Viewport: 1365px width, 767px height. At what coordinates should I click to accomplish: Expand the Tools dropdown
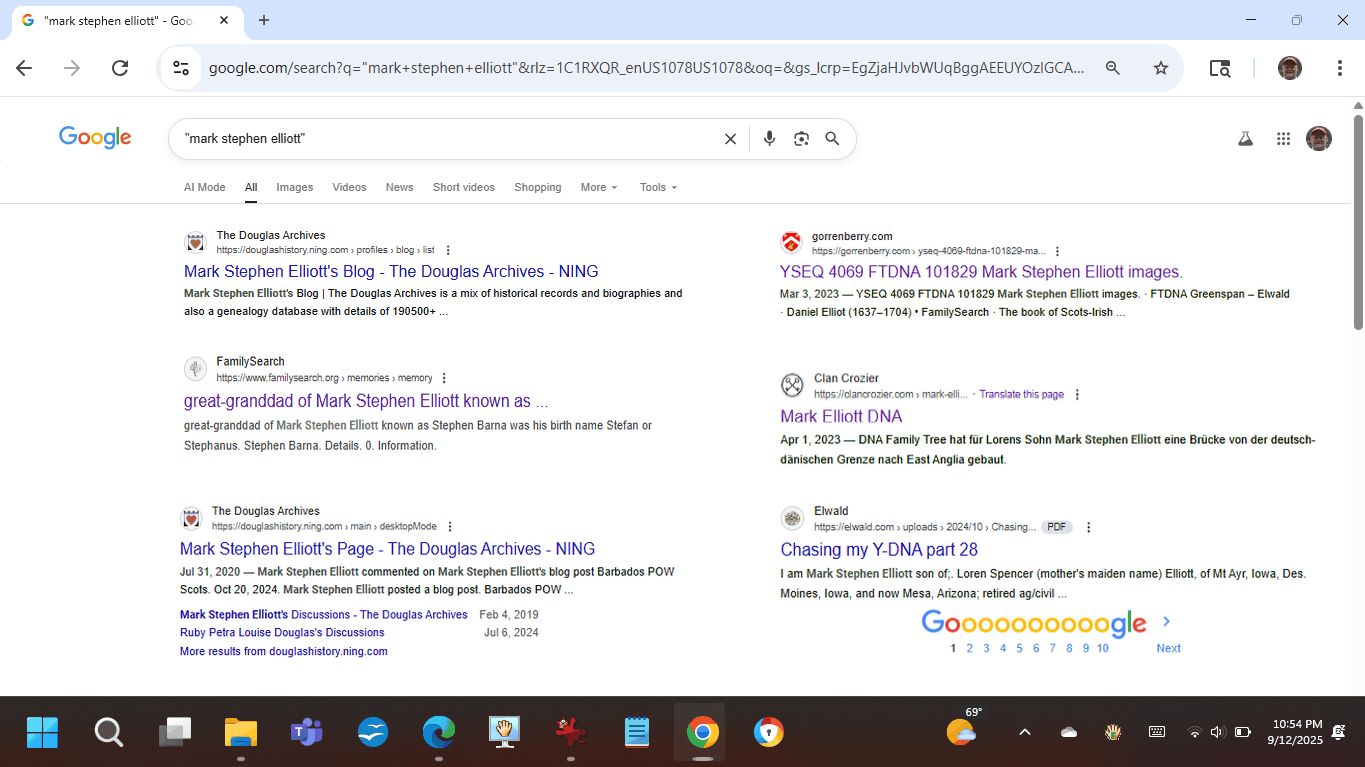(658, 187)
